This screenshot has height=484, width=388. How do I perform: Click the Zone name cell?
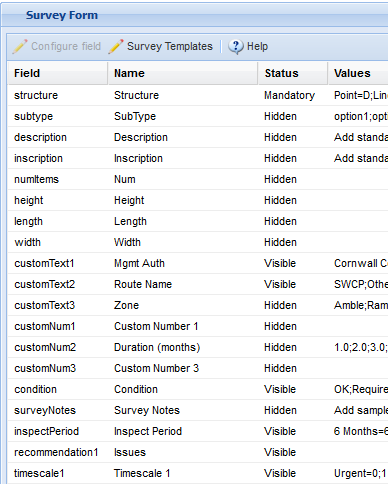point(183,305)
